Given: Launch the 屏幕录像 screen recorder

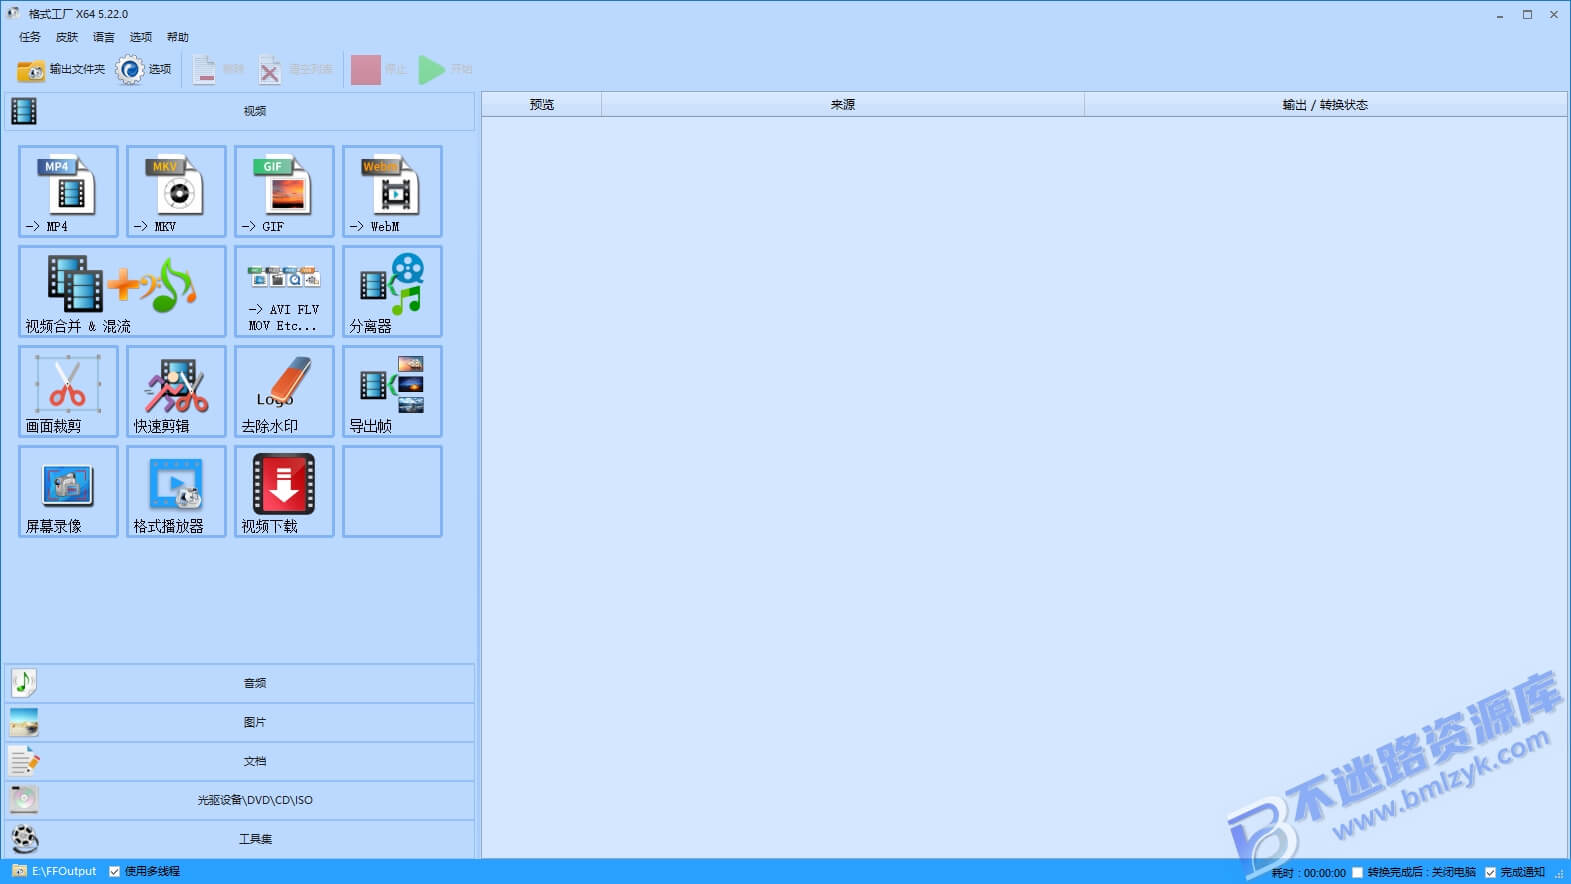Looking at the screenshot, I should 68,491.
